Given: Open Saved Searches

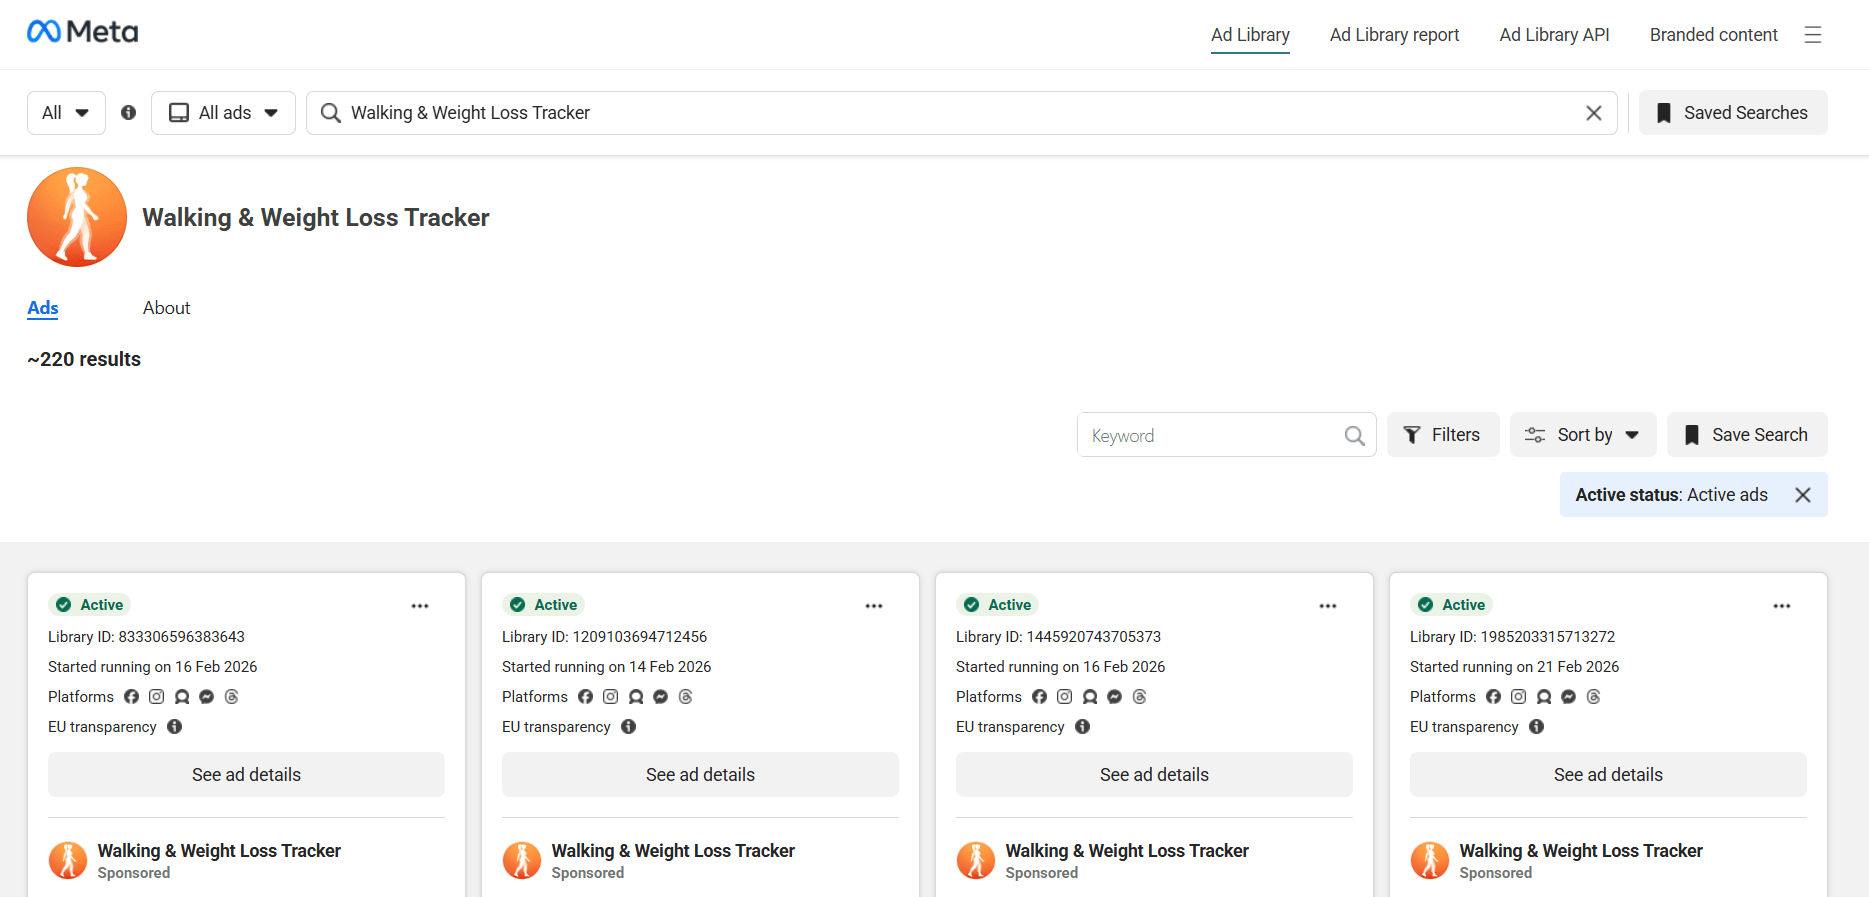Looking at the screenshot, I should 1733,113.
